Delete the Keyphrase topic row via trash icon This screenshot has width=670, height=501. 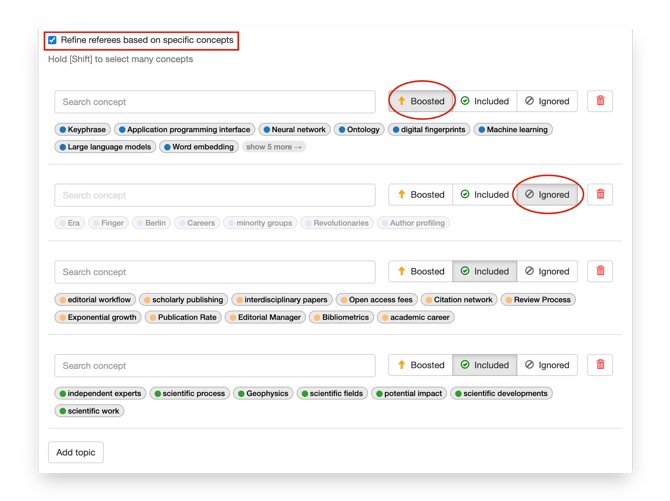pyautogui.click(x=600, y=101)
